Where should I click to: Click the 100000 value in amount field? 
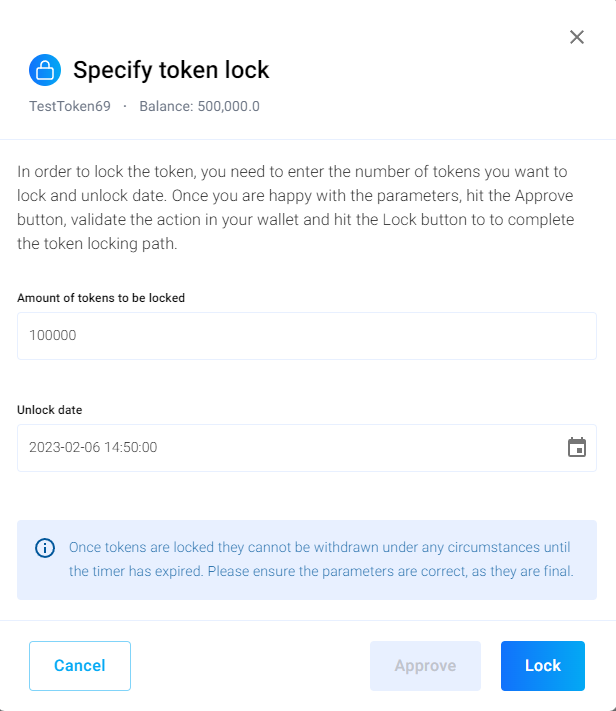click(53, 336)
